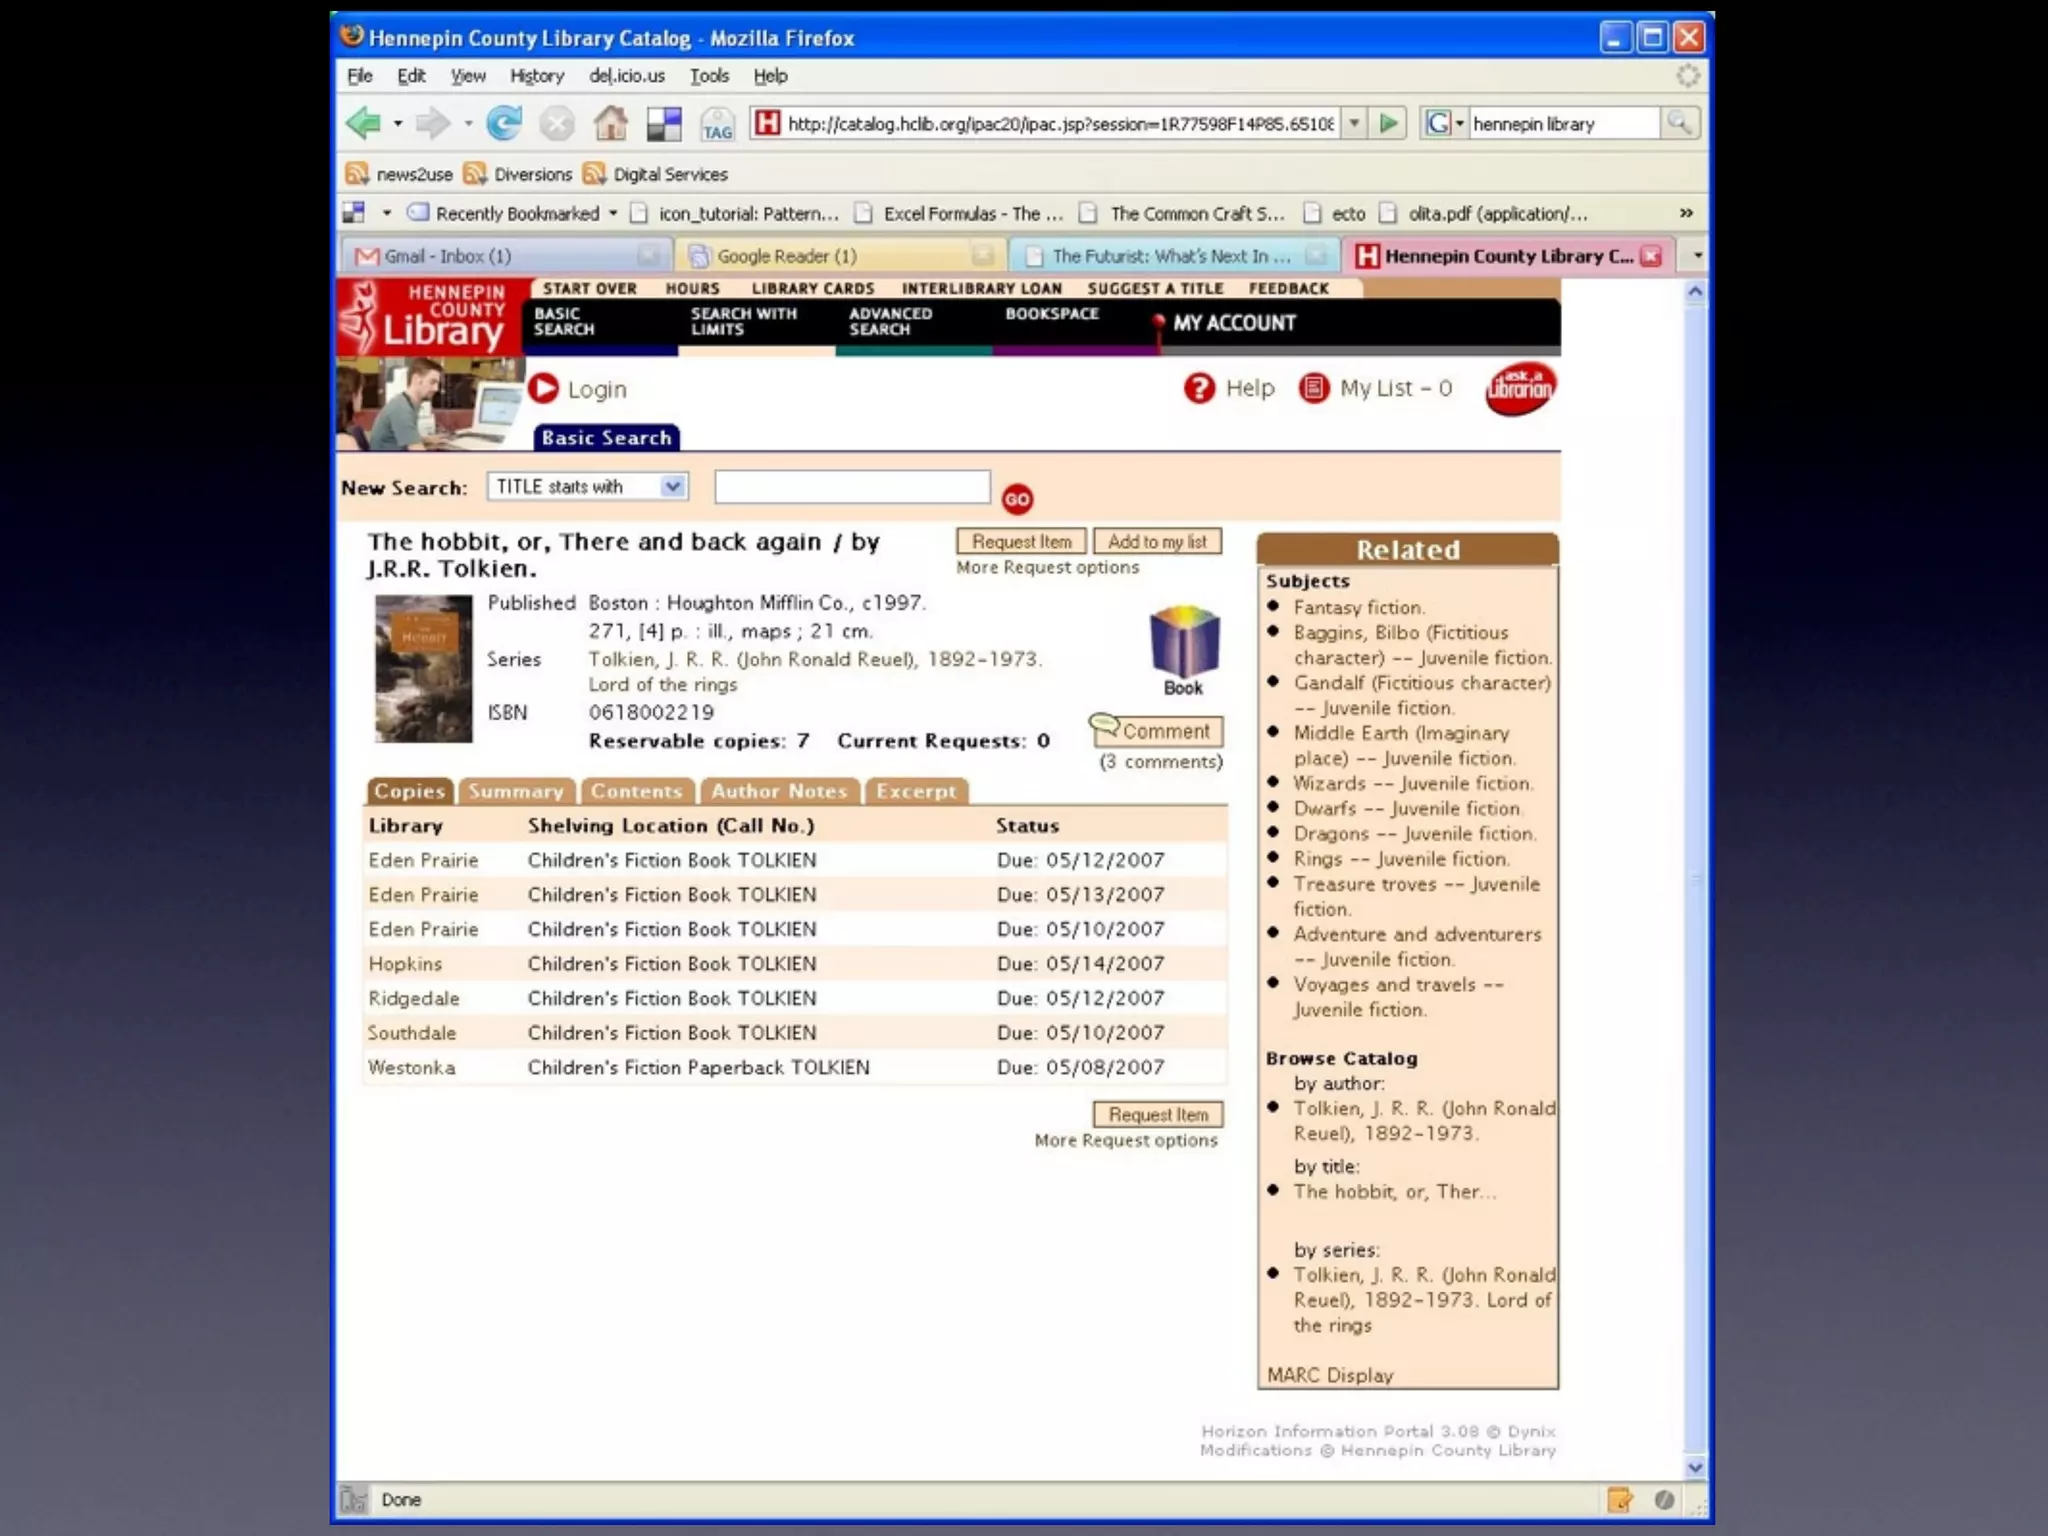The height and width of the screenshot is (1536, 2048).
Task: Click the Home toolbar icon
Action: [x=610, y=123]
